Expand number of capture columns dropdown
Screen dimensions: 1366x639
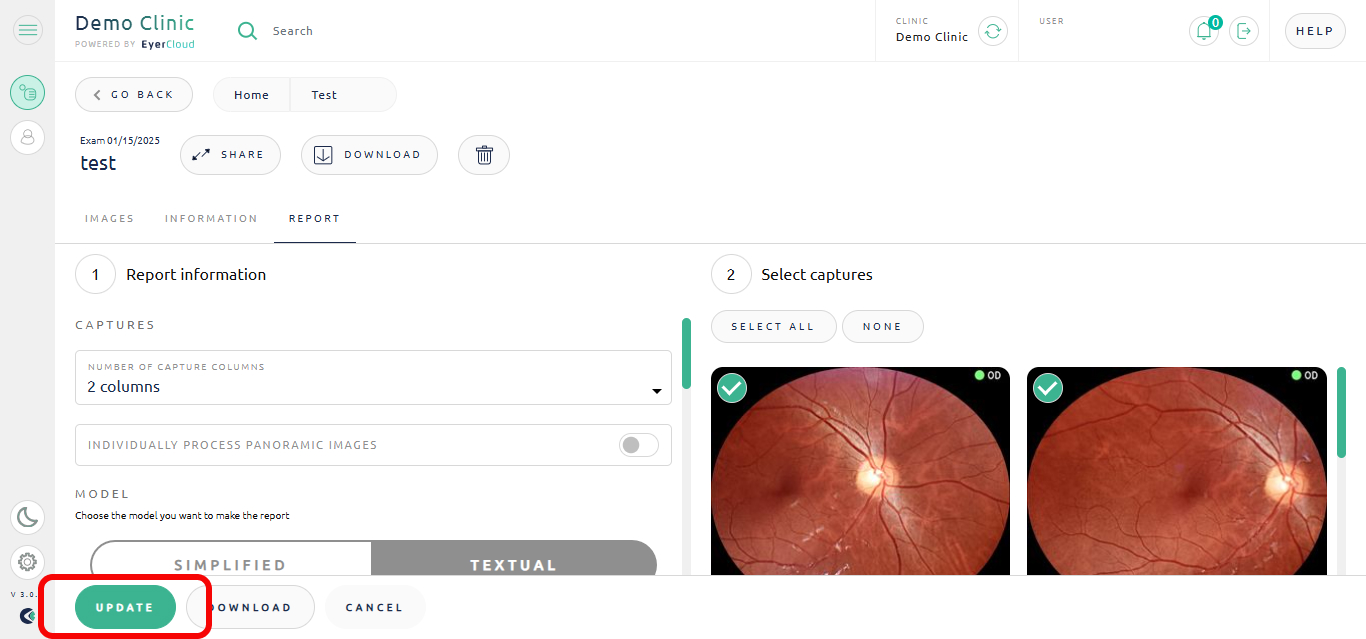[373, 378]
